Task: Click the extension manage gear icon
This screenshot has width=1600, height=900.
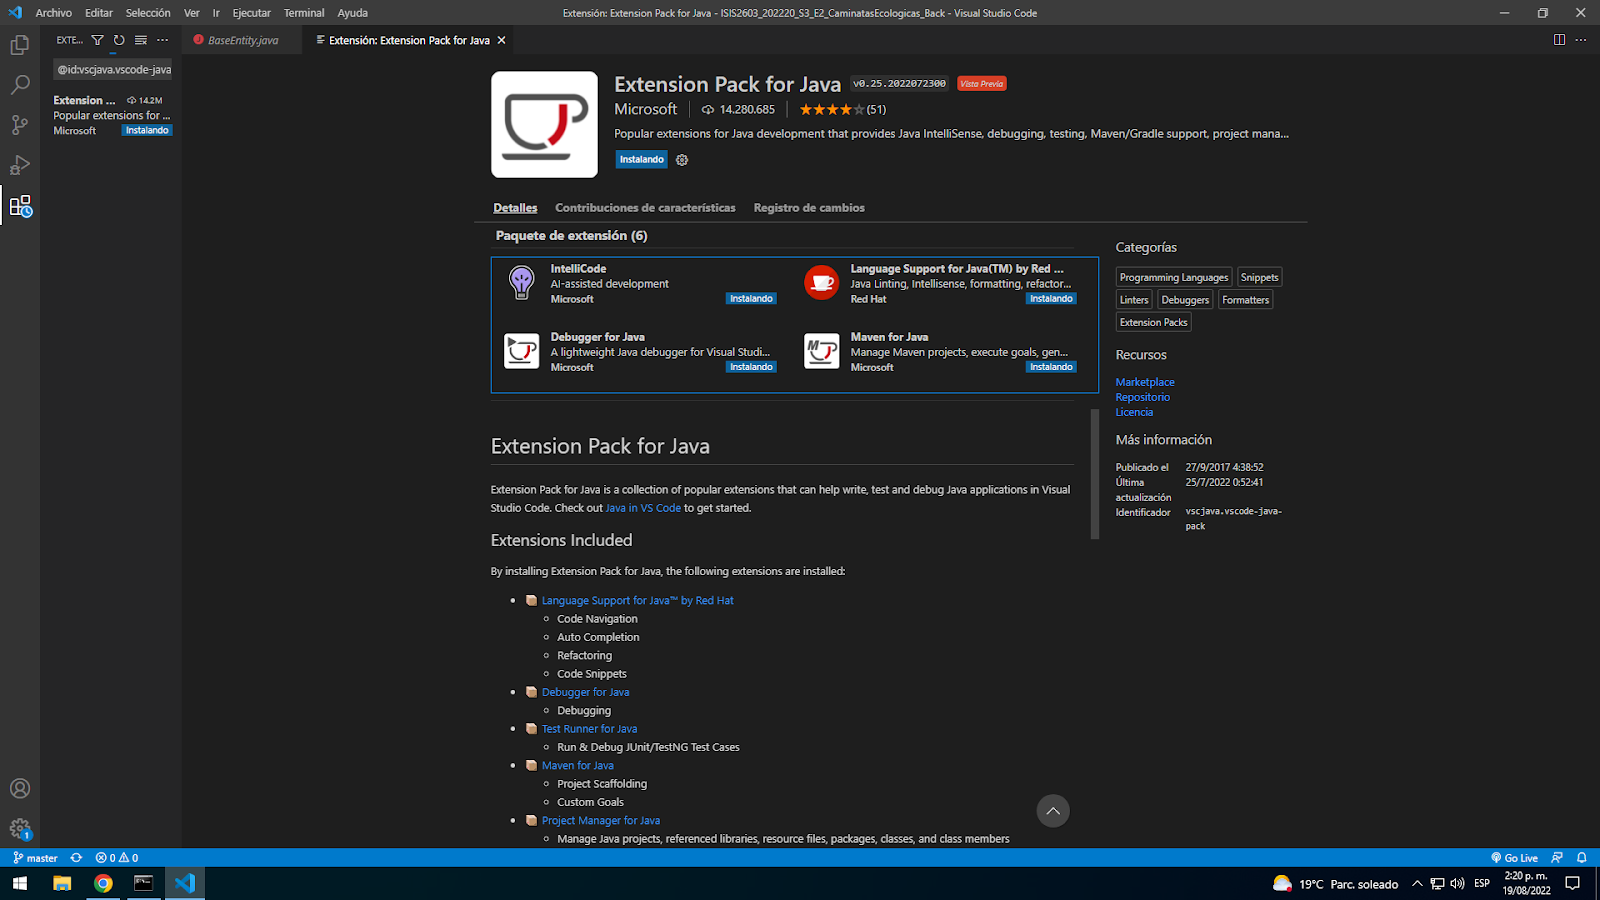Action: point(682,160)
